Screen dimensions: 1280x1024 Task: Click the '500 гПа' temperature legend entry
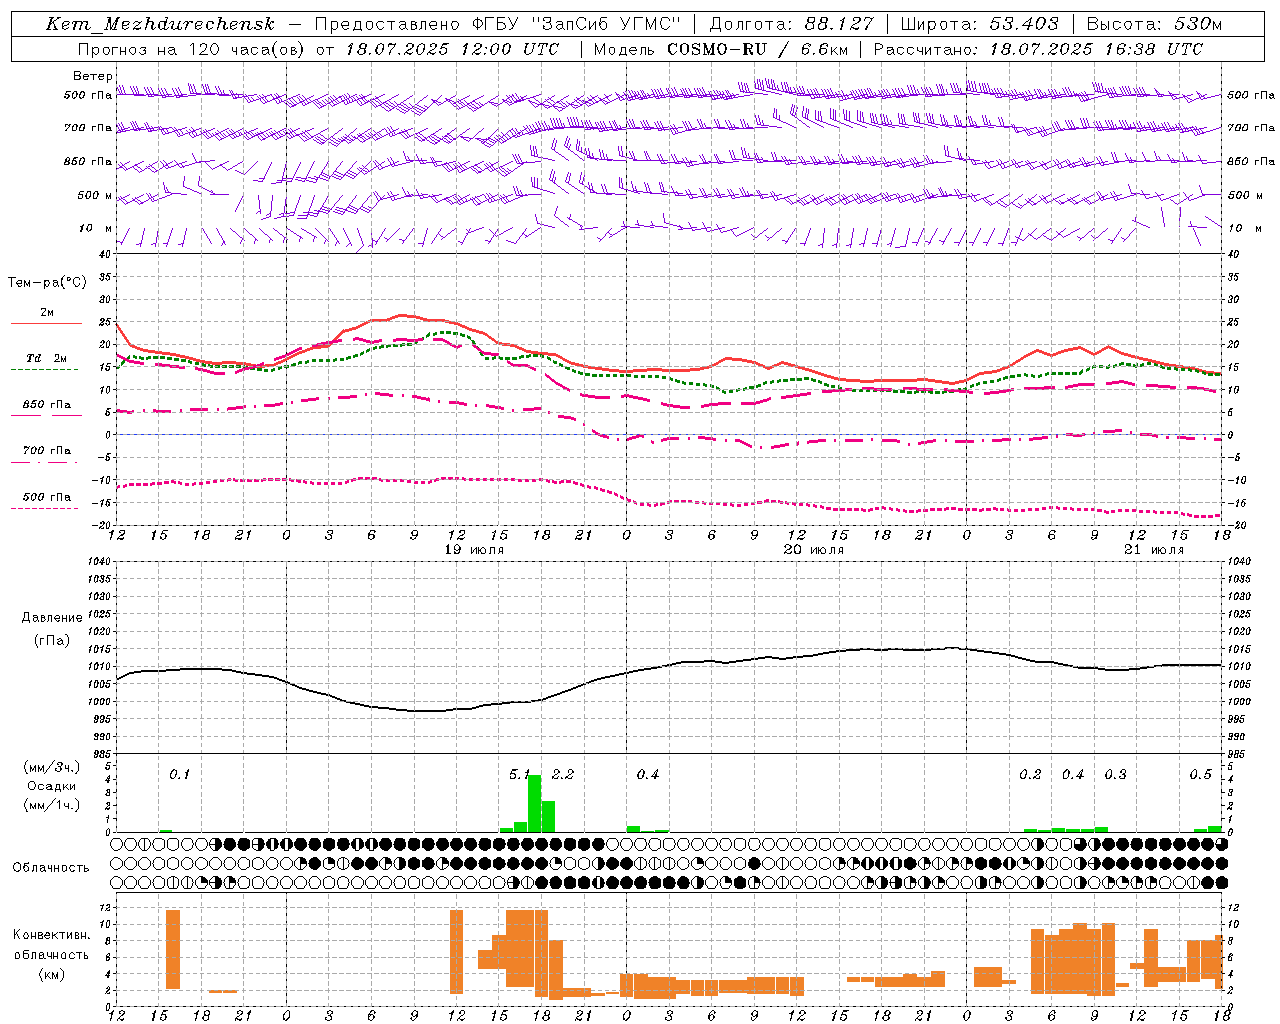point(46,496)
